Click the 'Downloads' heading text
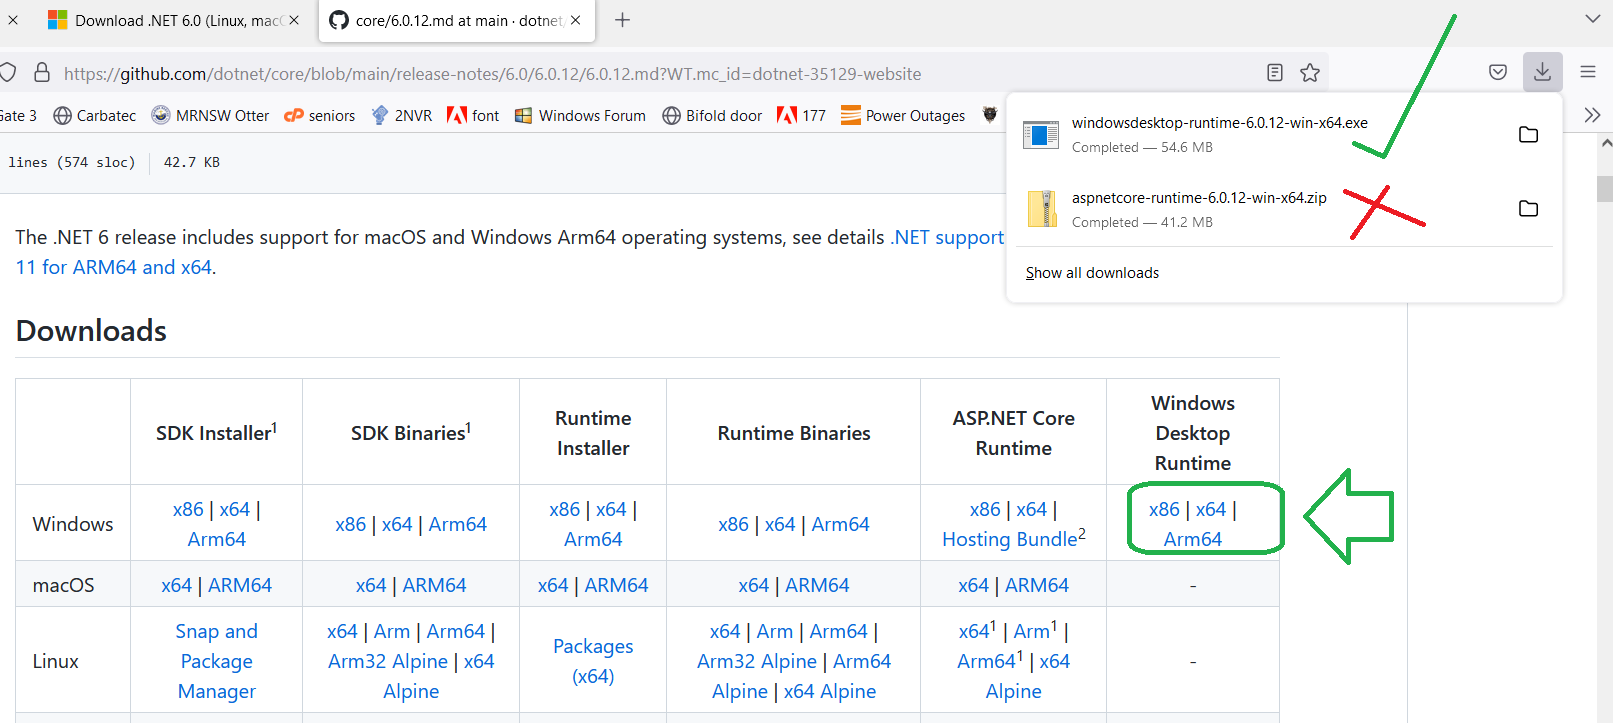 tap(91, 331)
